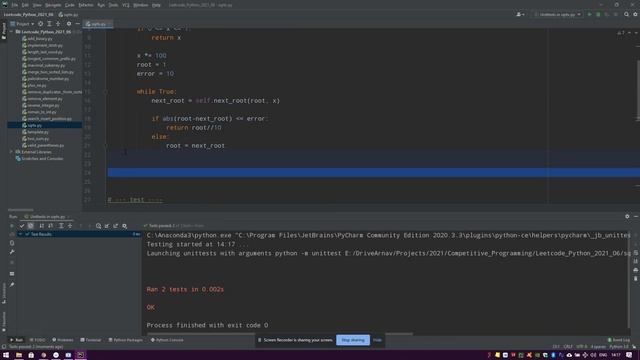The width and height of the screenshot is (640, 360).
Task: Open the View menu
Action: point(37,5)
